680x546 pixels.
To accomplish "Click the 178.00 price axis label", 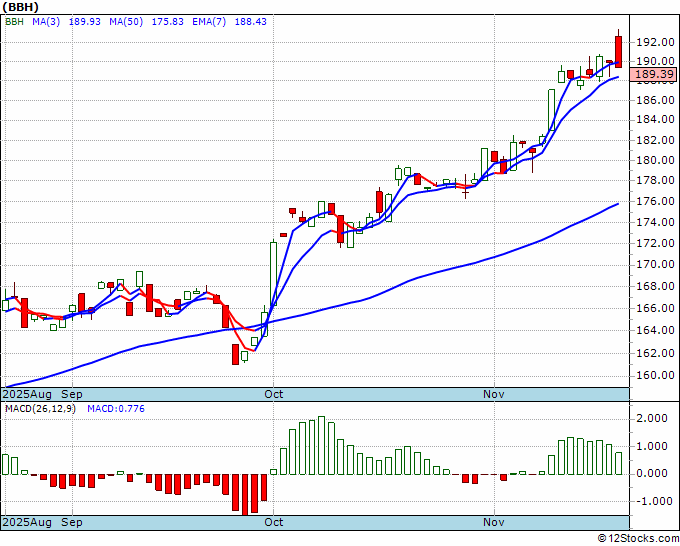I will coord(655,180).
